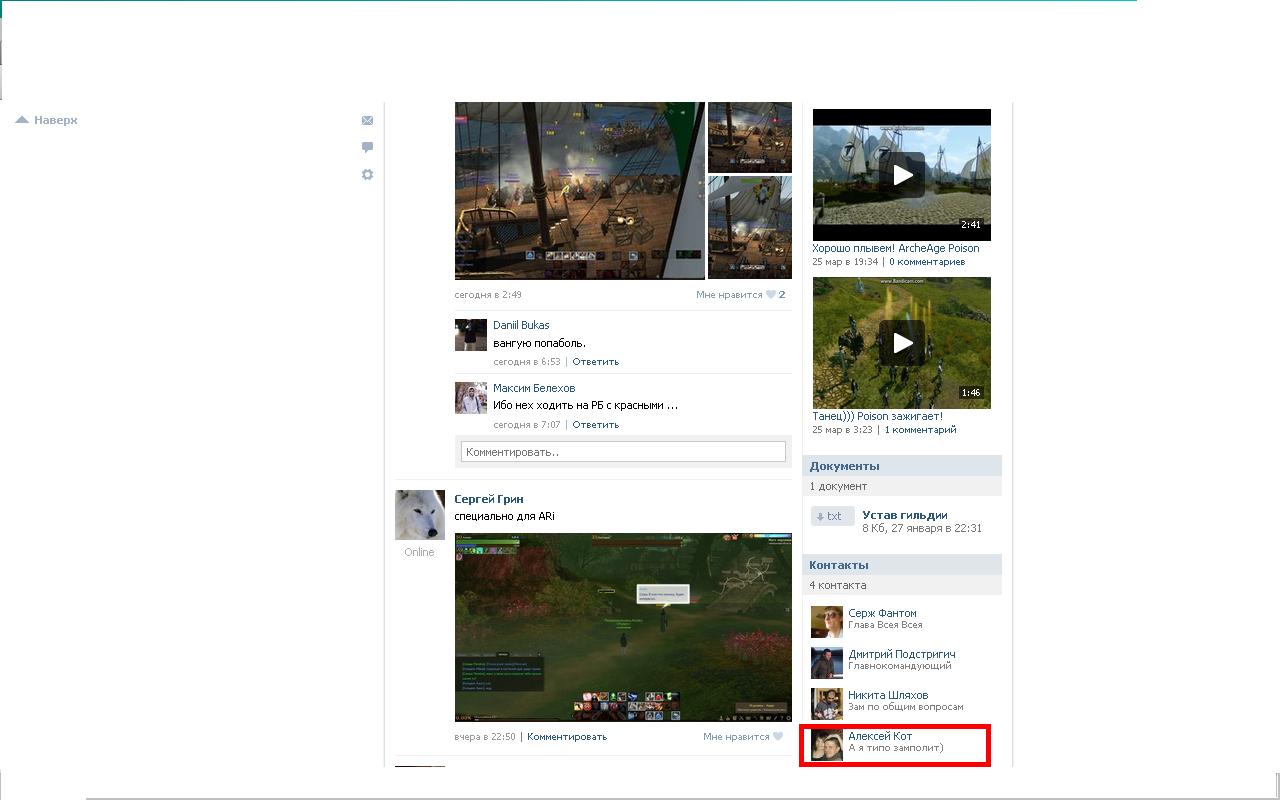Click Мне нравится on ship post
Viewport: 1280px width, 800px height.
click(729, 295)
